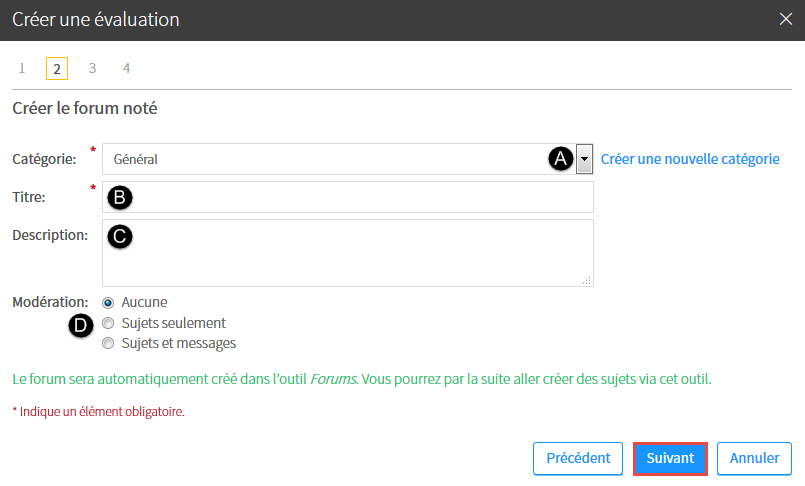Screen dimensions: 805x486
Task: Close the Créer une évaluation dialog
Action: click(785, 20)
